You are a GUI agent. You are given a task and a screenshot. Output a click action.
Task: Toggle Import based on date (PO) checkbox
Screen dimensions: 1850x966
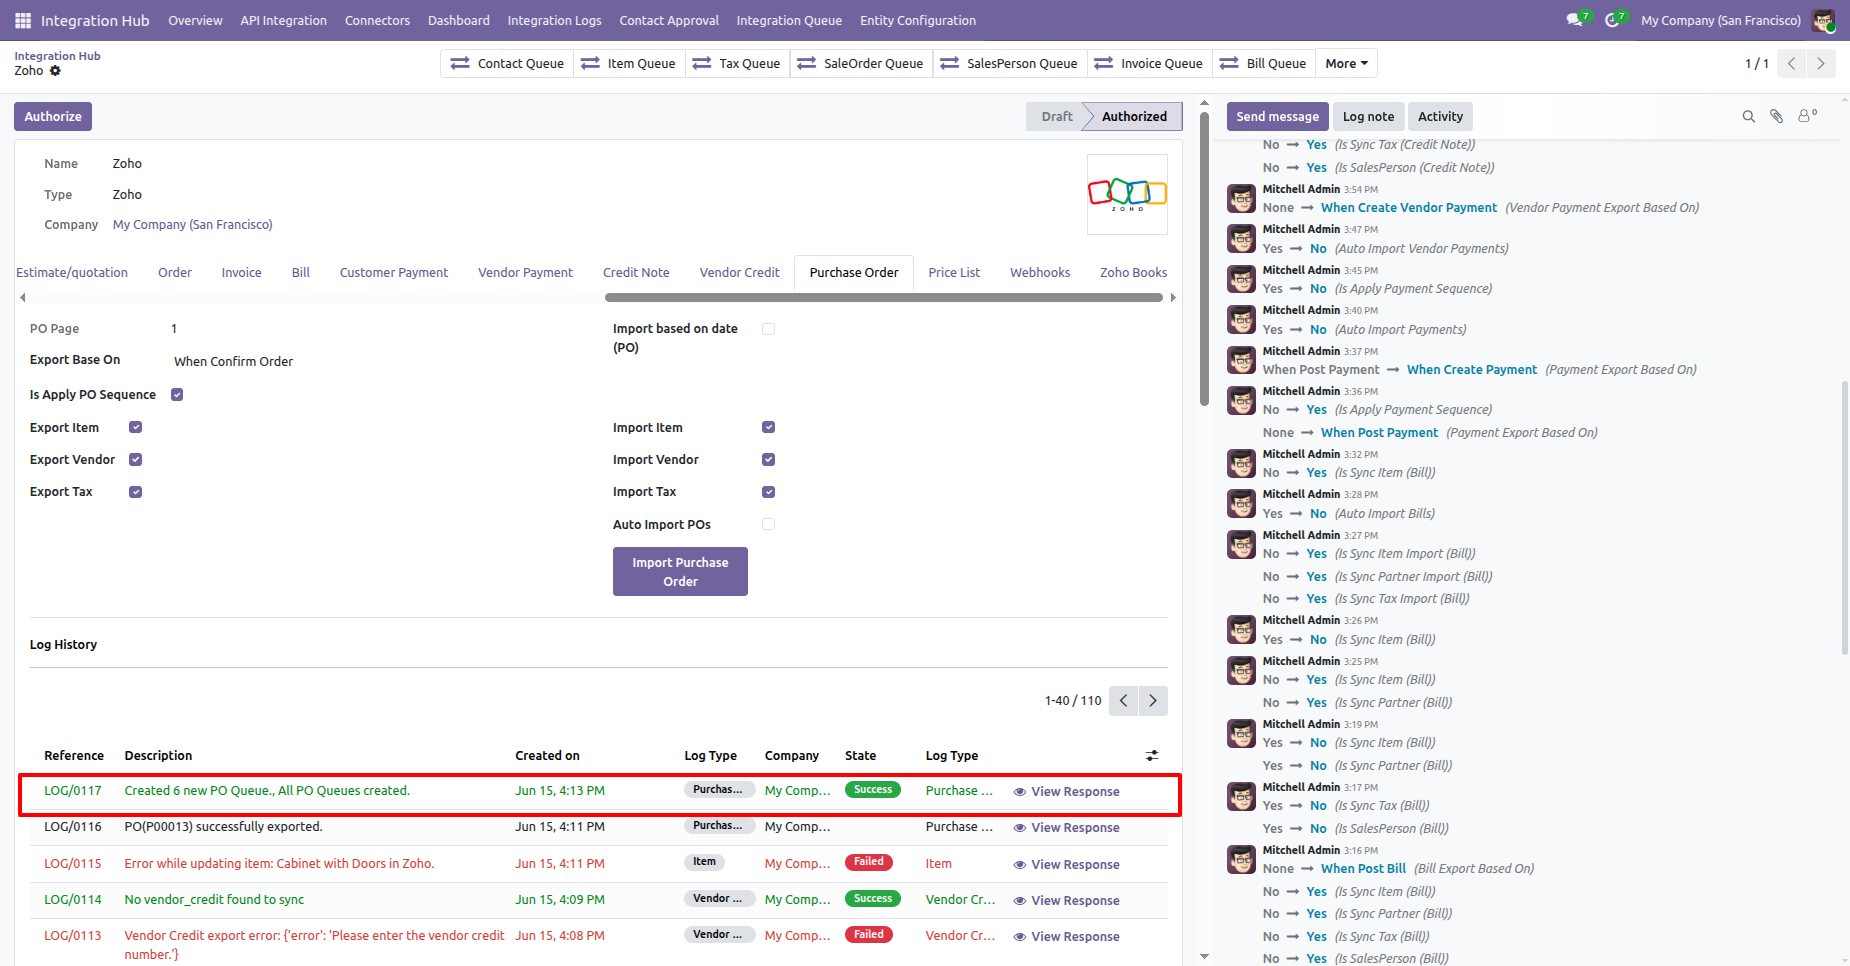768,329
